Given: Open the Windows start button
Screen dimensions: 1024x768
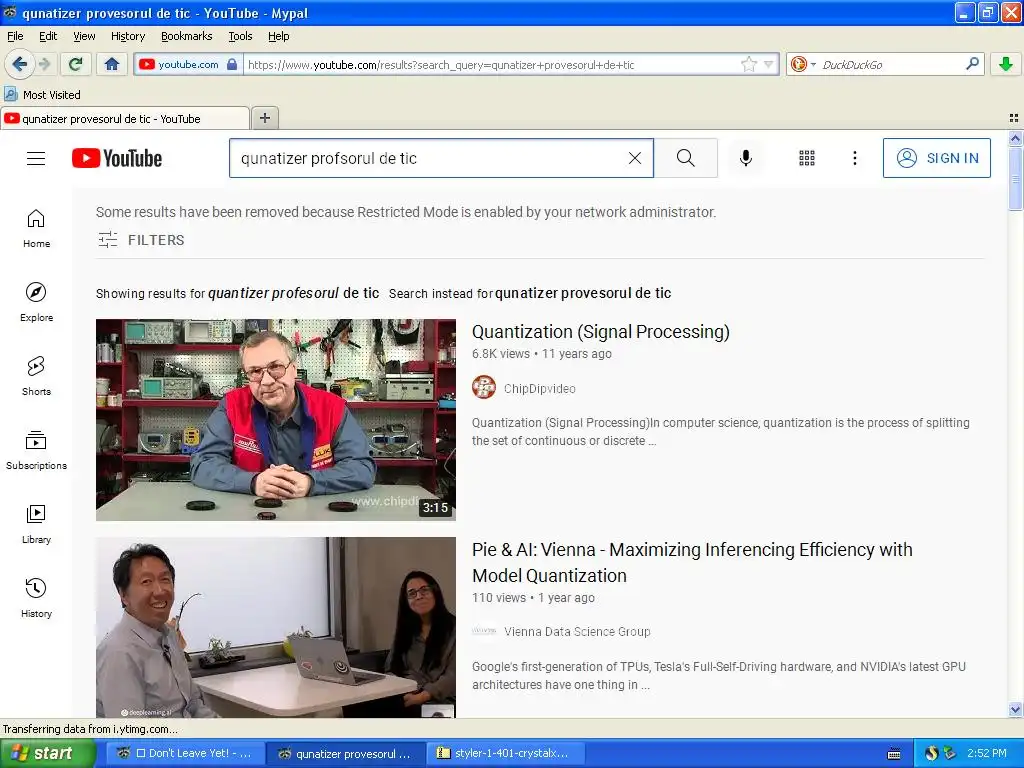Looking at the screenshot, I should pos(47,753).
